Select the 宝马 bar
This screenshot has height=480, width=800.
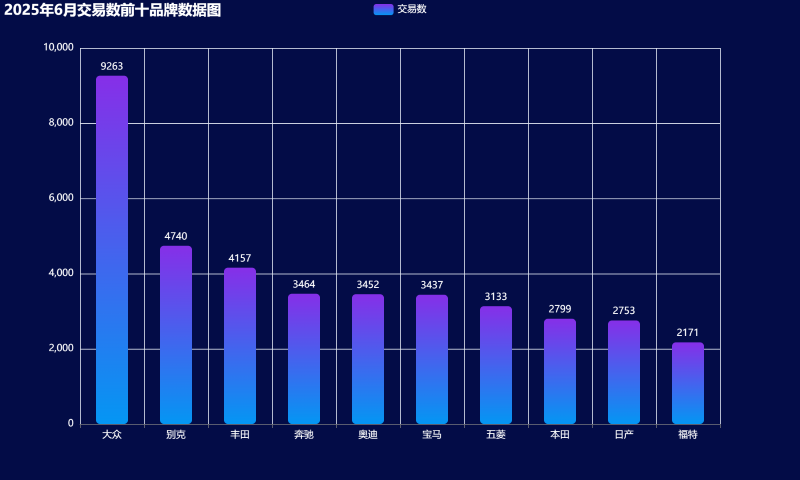click(432, 360)
